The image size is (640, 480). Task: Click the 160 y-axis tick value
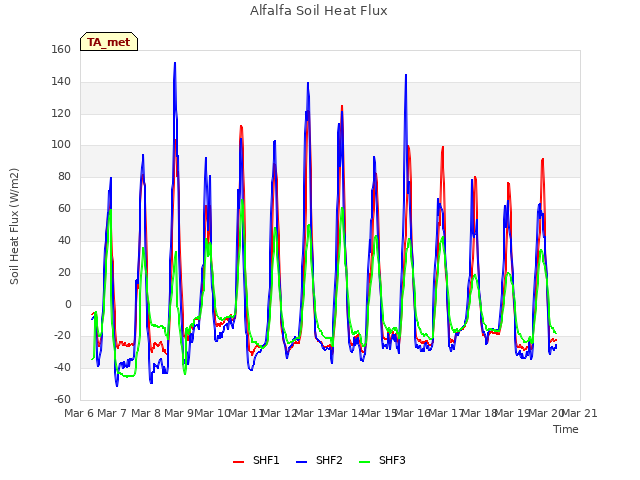click(61, 49)
